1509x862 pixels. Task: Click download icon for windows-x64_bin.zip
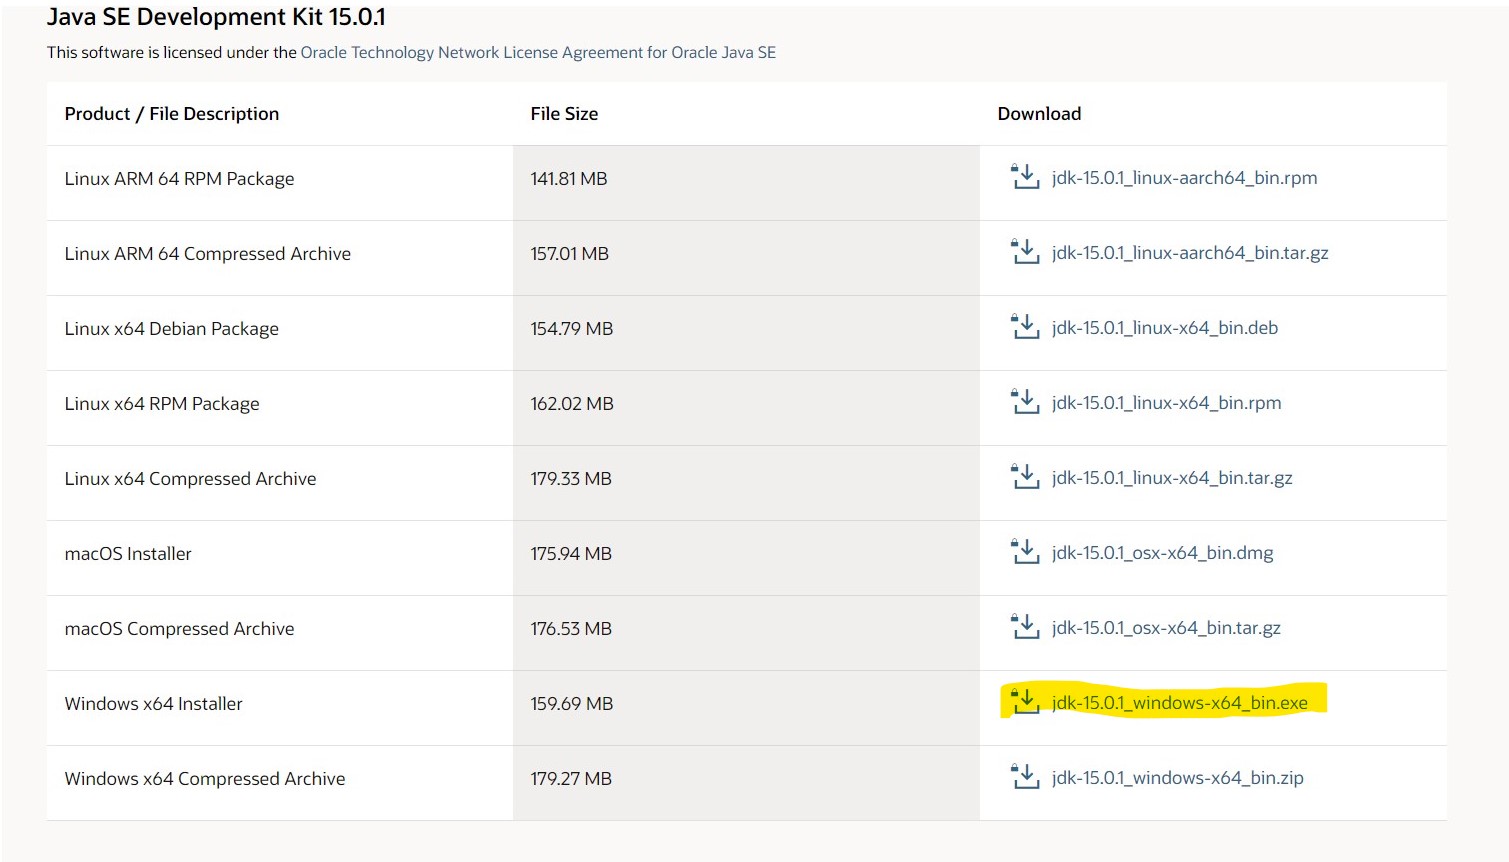1025,777
